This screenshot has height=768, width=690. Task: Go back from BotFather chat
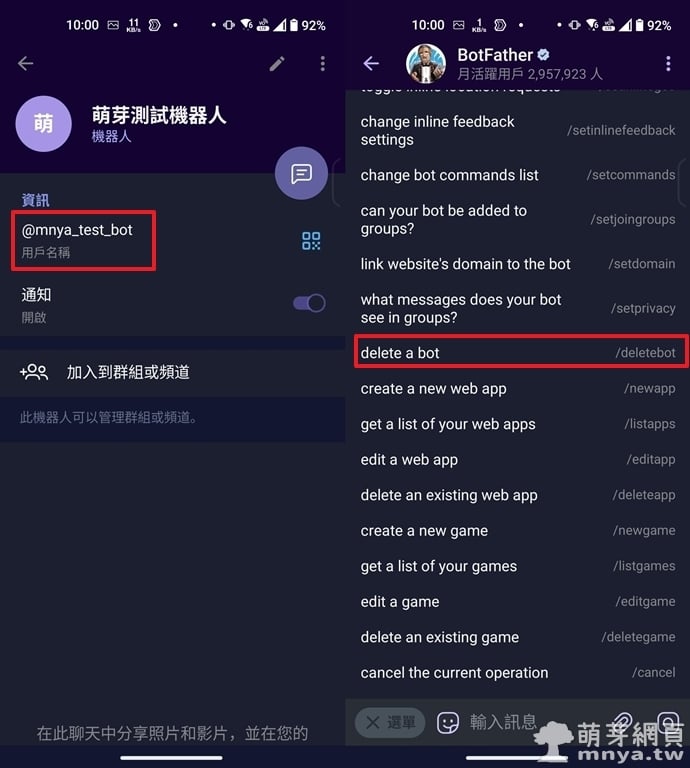click(x=371, y=63)
